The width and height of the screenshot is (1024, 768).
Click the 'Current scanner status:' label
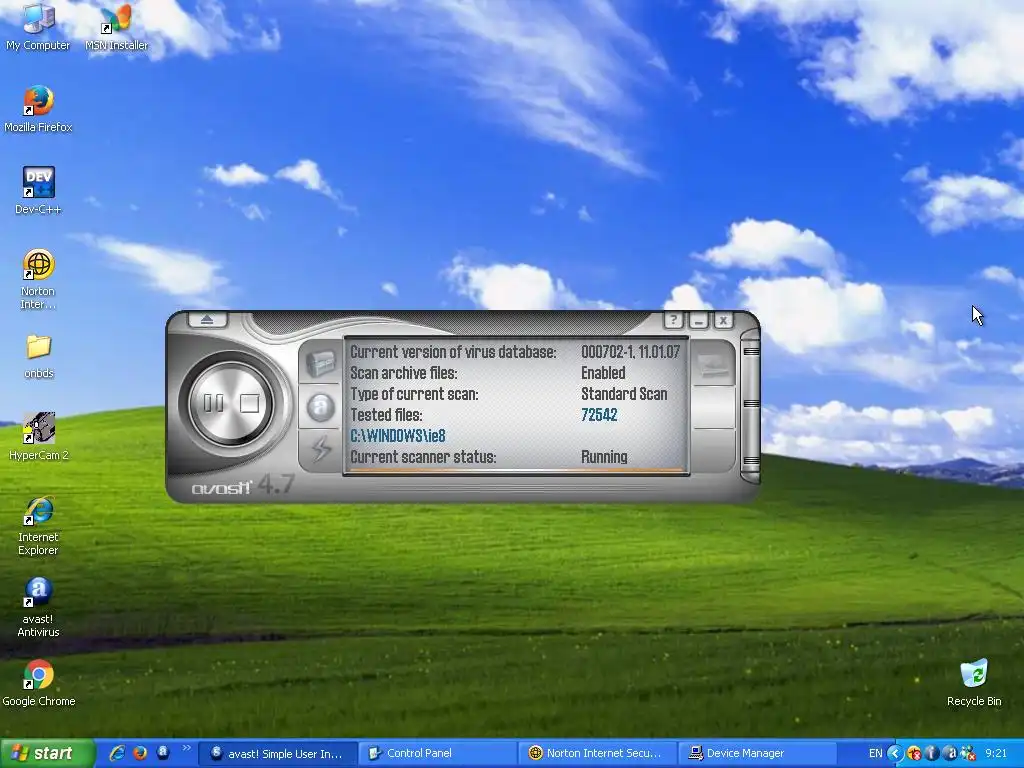tap(423, 456)
